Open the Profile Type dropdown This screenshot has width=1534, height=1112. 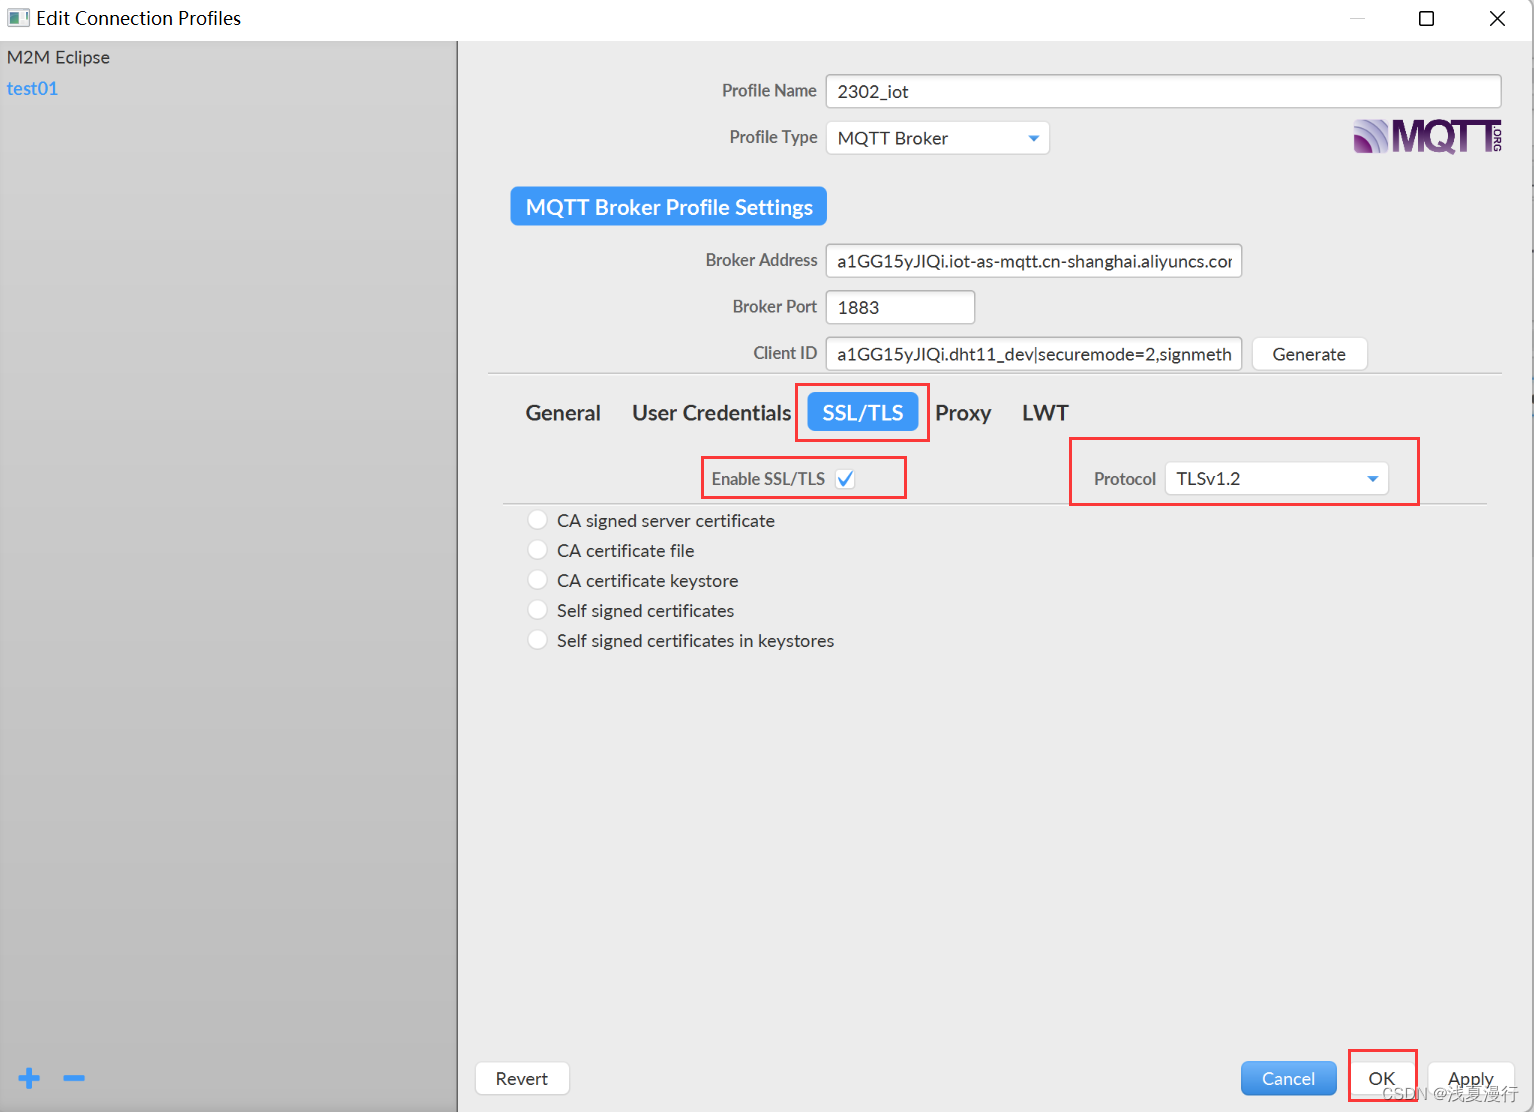937,138
